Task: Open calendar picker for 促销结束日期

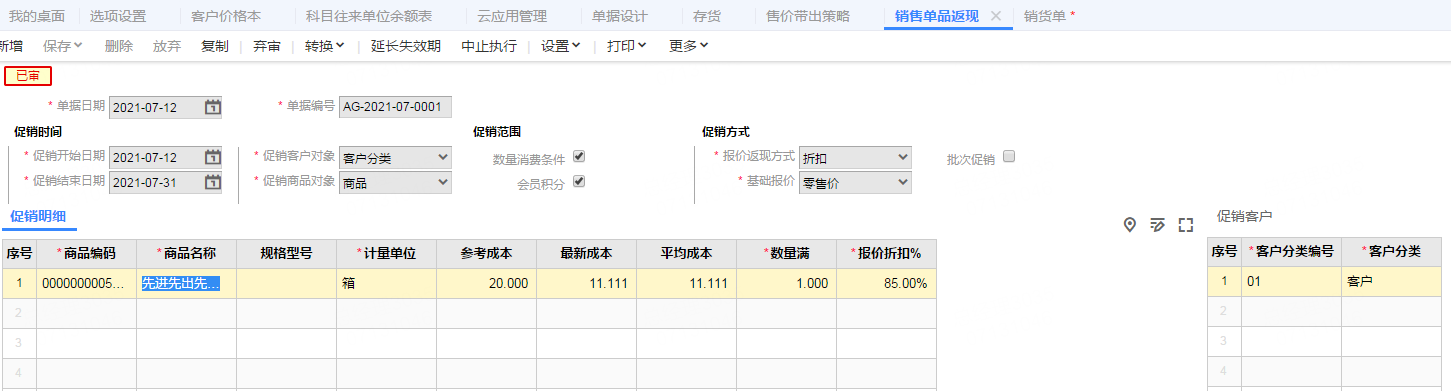Action: (212, 182)
